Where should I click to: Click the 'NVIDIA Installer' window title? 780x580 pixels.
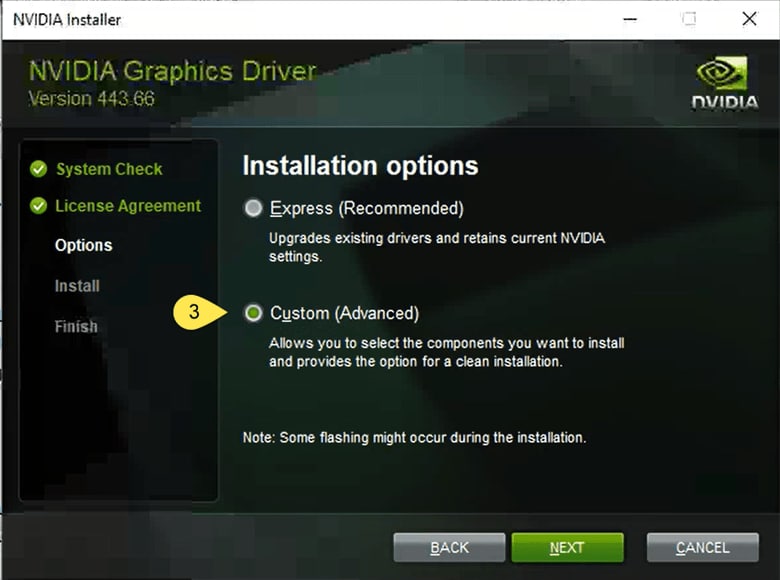[67, 20]
